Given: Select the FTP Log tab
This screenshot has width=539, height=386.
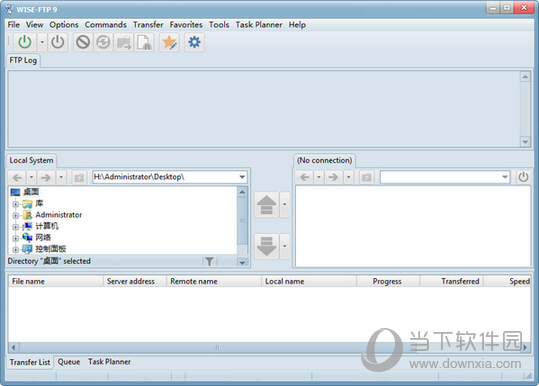Looking at the screenshot, I should click(23, 60).
